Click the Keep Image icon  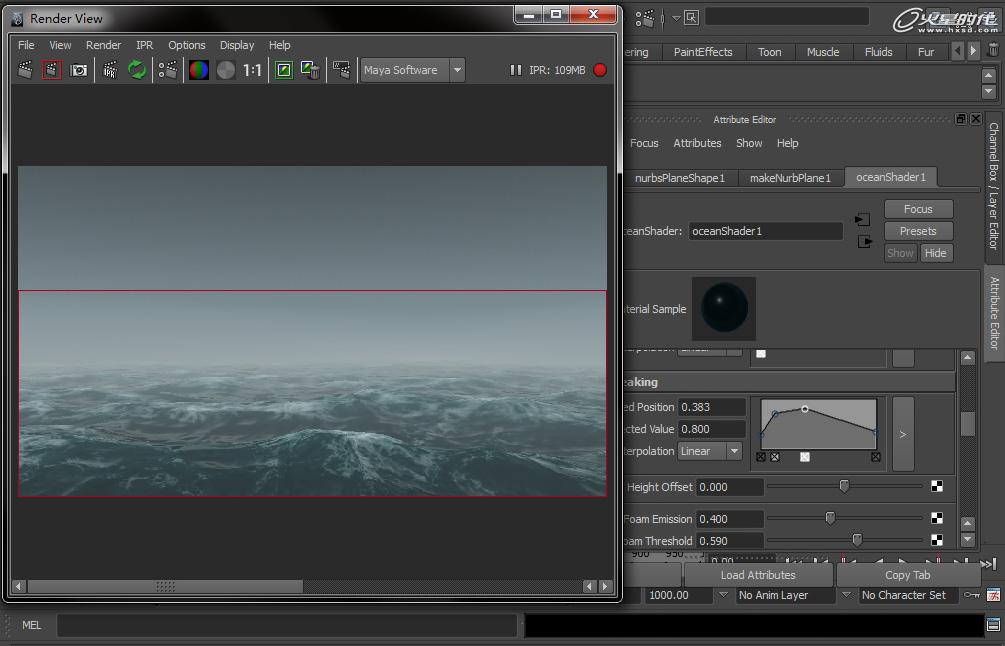(284, 70)
